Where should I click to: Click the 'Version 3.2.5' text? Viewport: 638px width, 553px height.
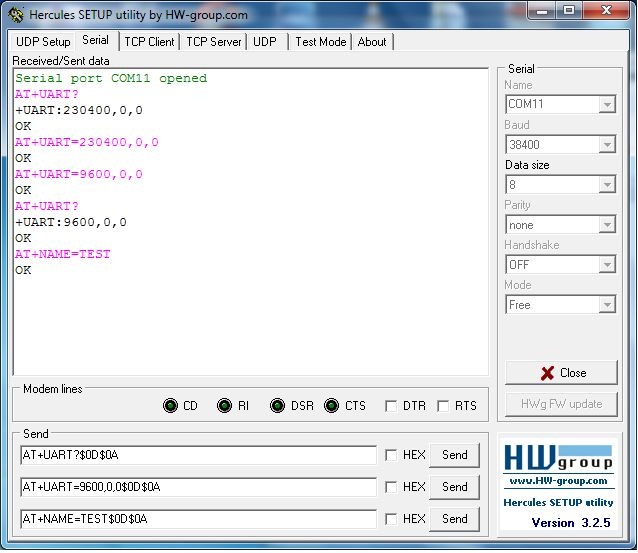pos(571,522)
